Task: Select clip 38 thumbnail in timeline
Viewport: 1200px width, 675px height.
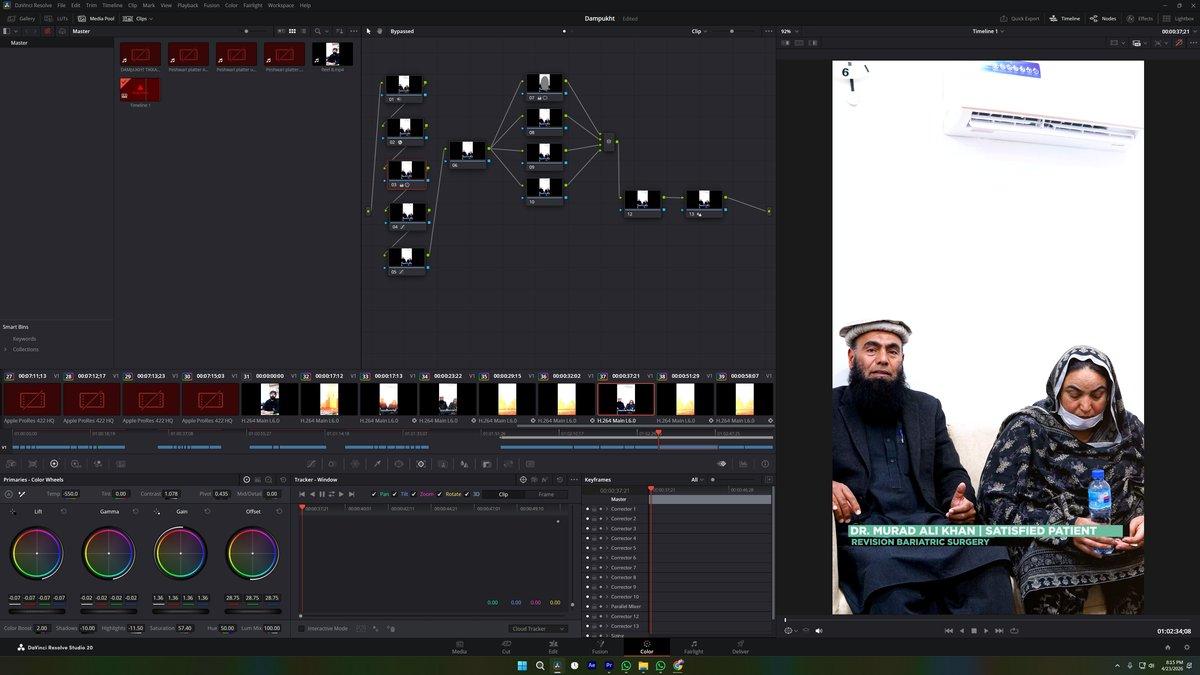Action: [685, 399]
